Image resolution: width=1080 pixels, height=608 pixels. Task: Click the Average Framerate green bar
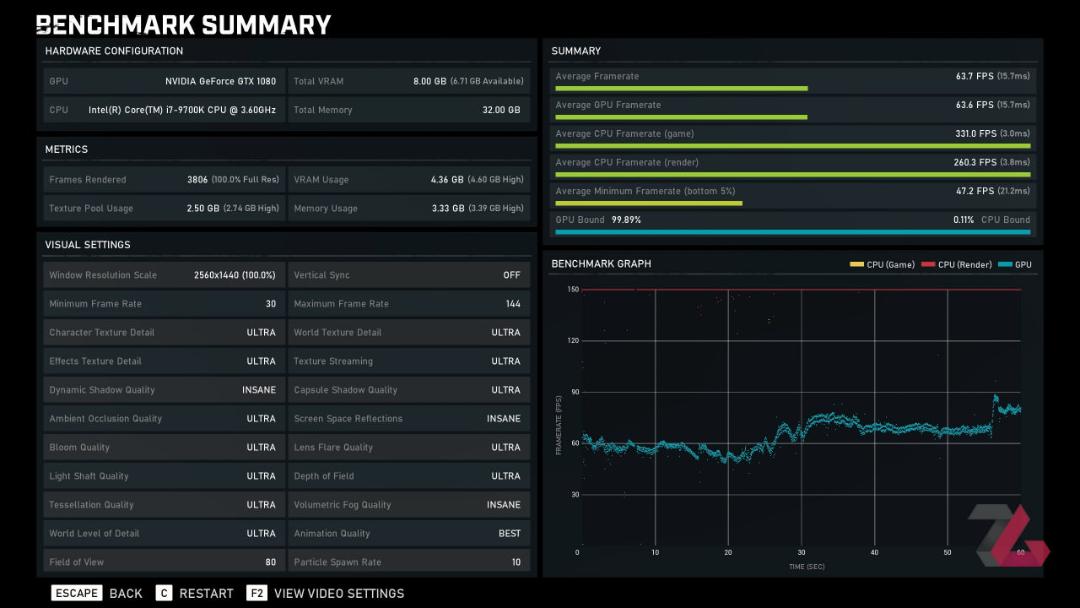(x=681, y=88)
